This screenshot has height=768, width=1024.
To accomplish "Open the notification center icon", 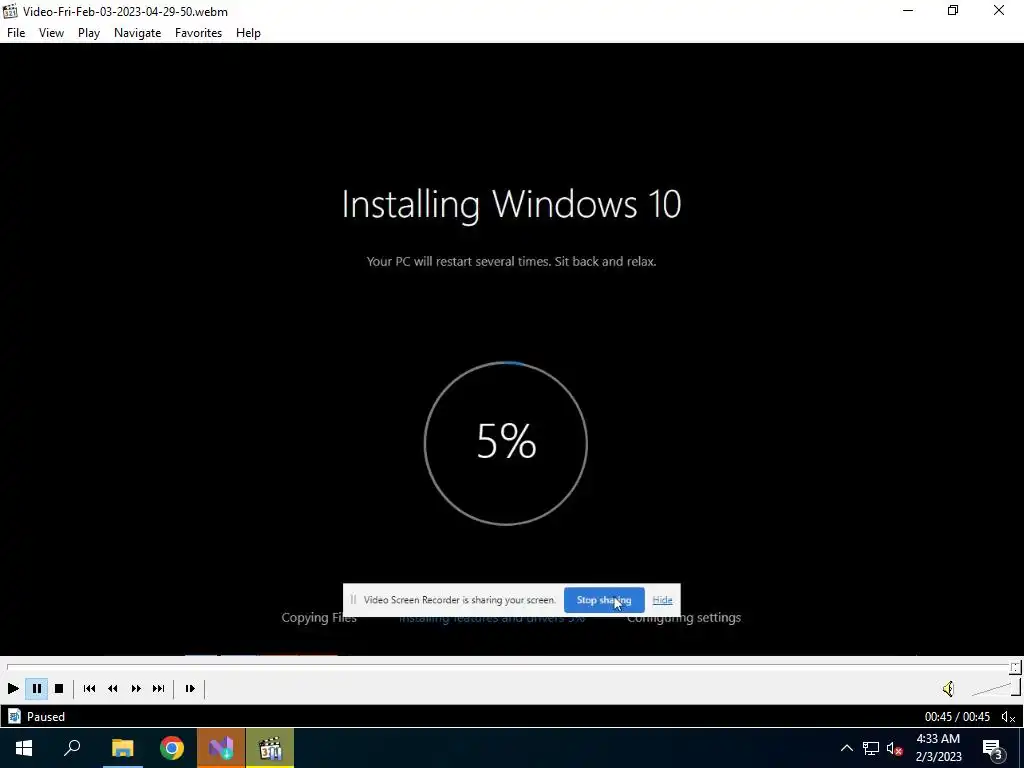I will 992,749.
